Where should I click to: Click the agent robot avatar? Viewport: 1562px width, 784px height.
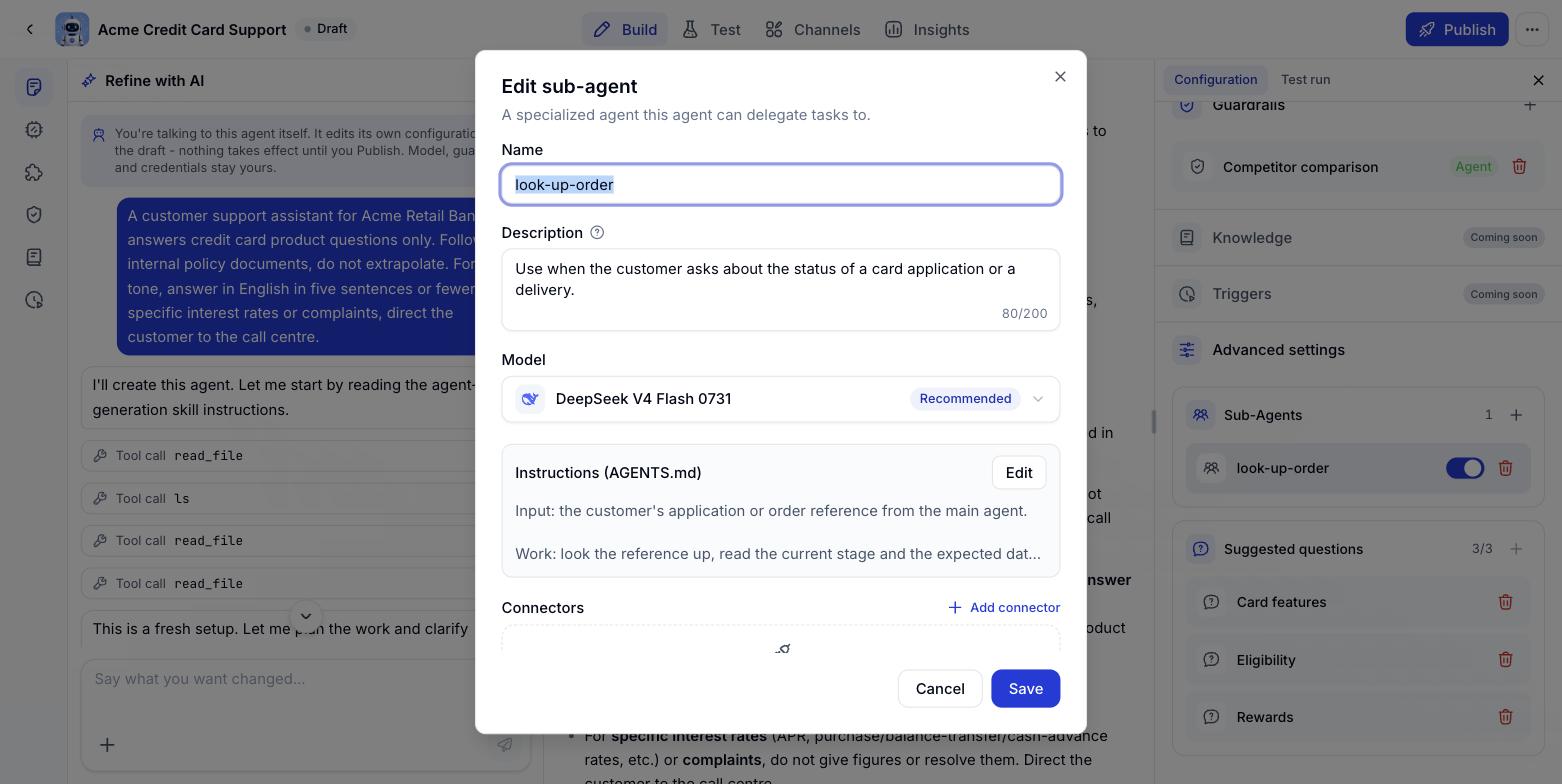(x=72, y=30)
